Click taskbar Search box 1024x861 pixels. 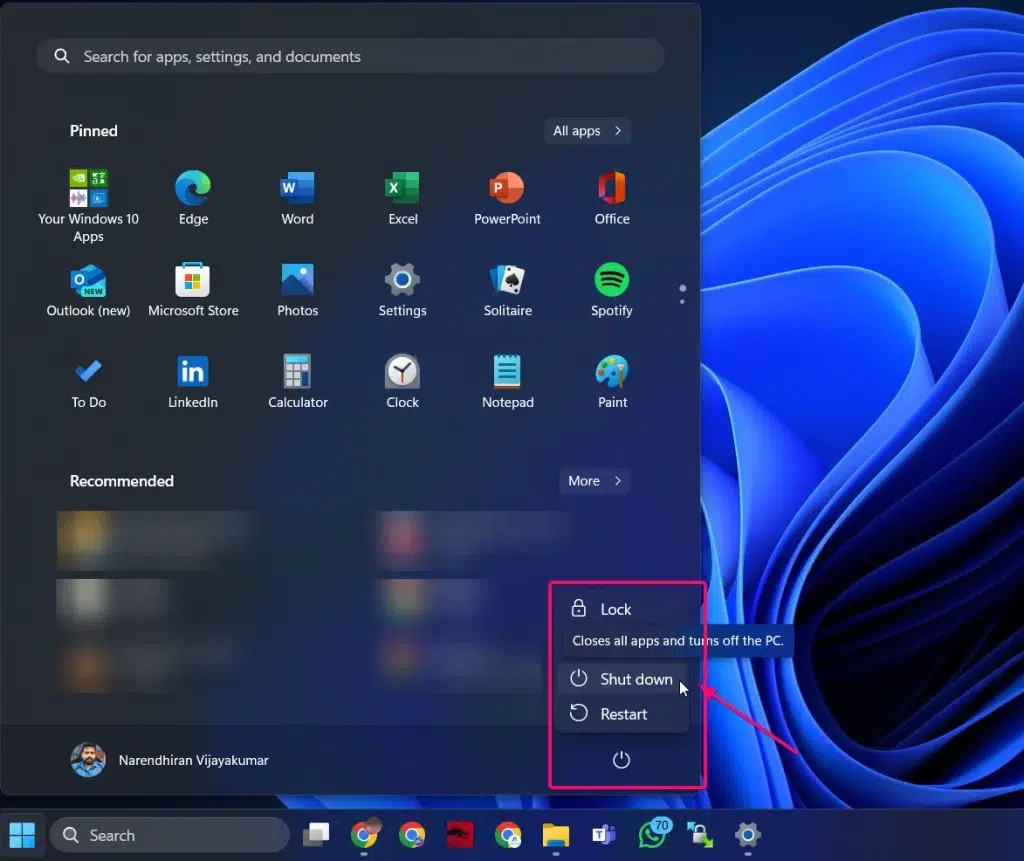point(170,835)
